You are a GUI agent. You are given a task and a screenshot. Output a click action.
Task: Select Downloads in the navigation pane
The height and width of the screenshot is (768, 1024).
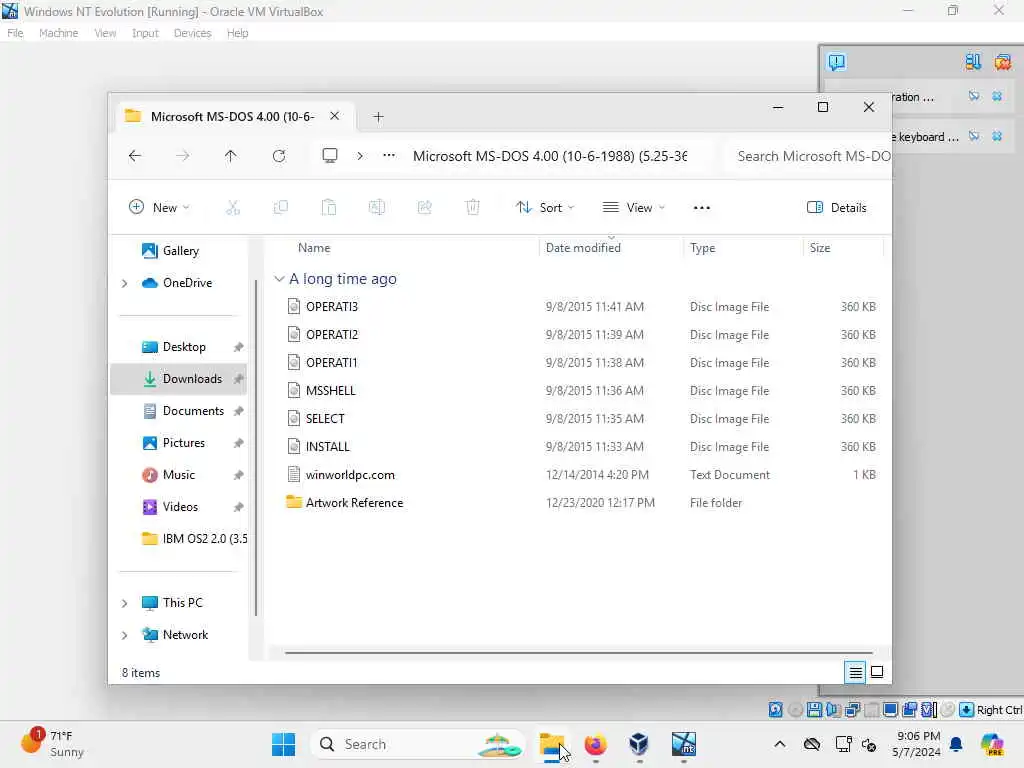click(x=178, y=379)
